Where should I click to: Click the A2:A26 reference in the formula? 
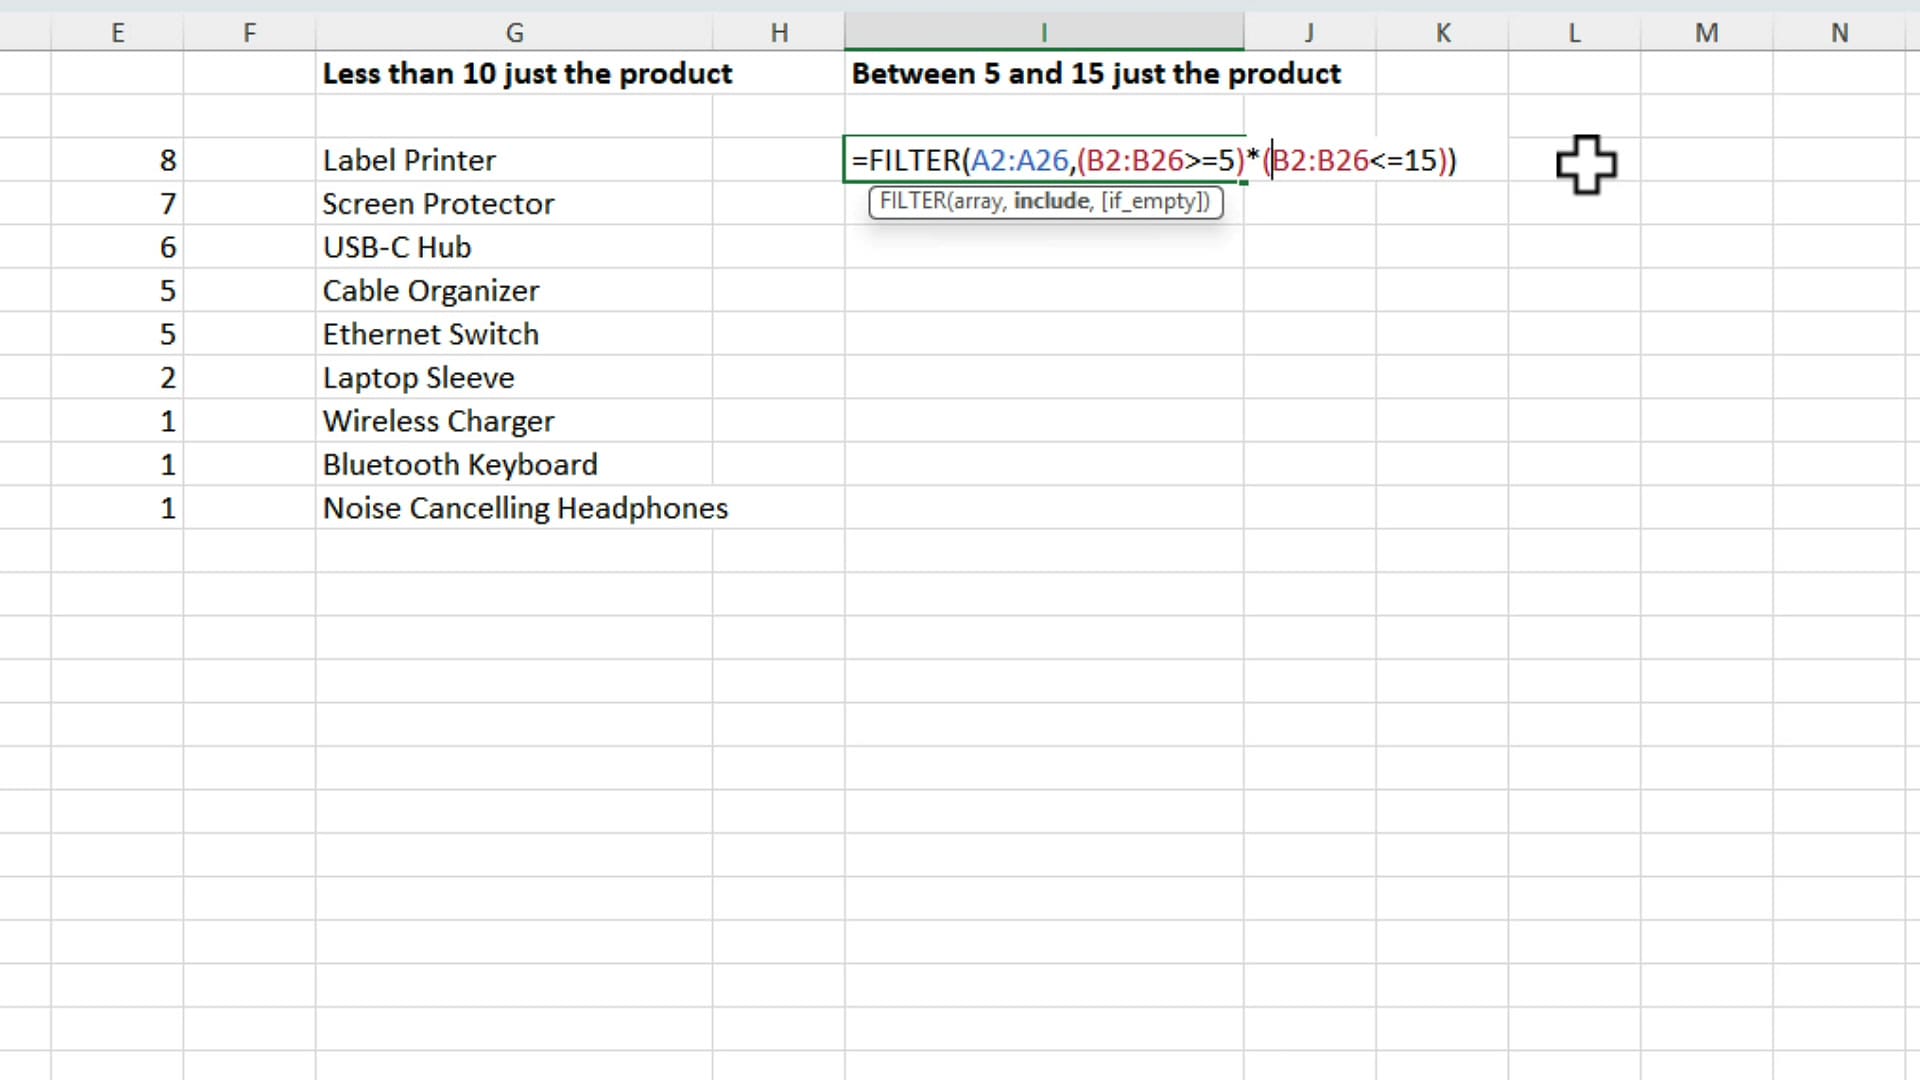[x=1019, y=160]
